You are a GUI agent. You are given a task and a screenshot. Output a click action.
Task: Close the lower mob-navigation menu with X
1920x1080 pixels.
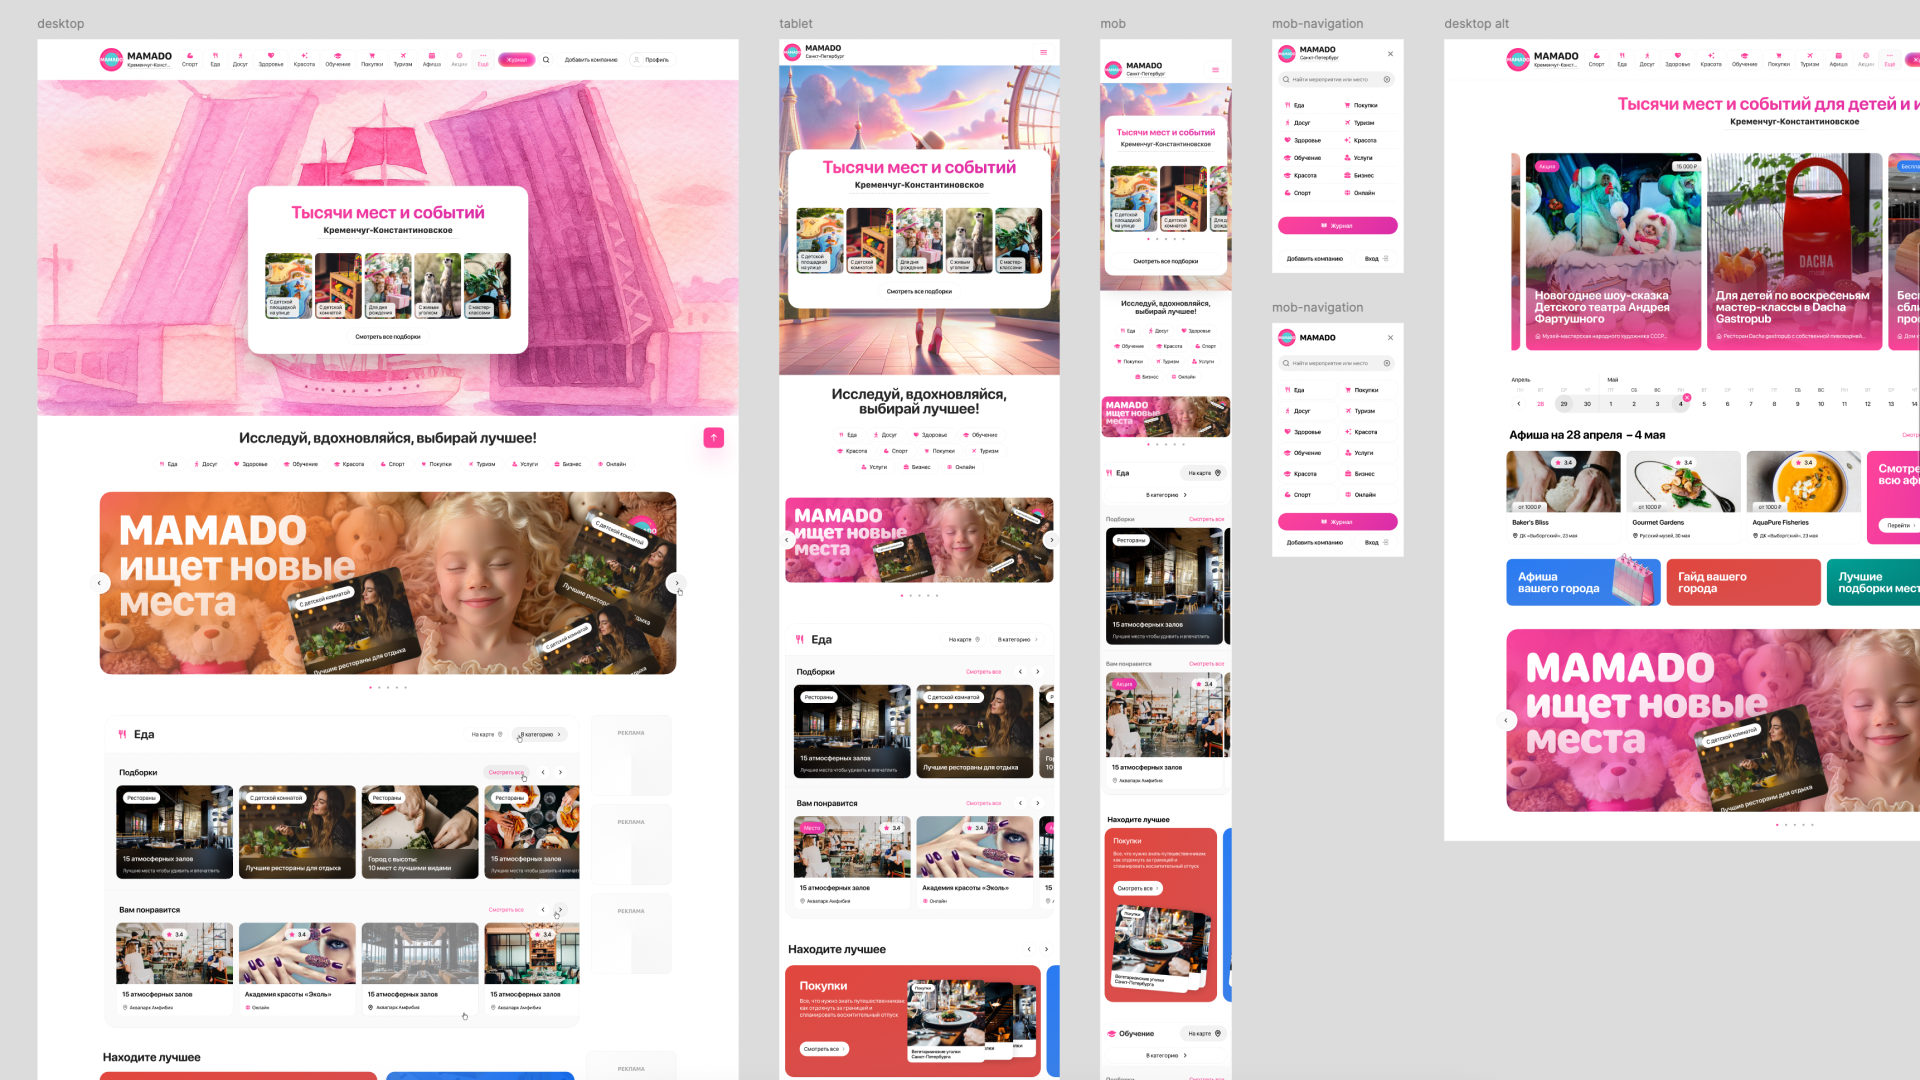click(x=1390, y=338)
